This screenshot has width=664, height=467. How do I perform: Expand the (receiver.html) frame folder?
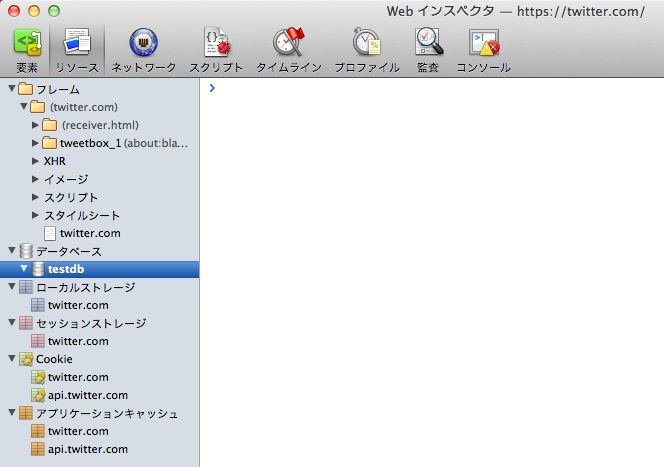(36, 125)
